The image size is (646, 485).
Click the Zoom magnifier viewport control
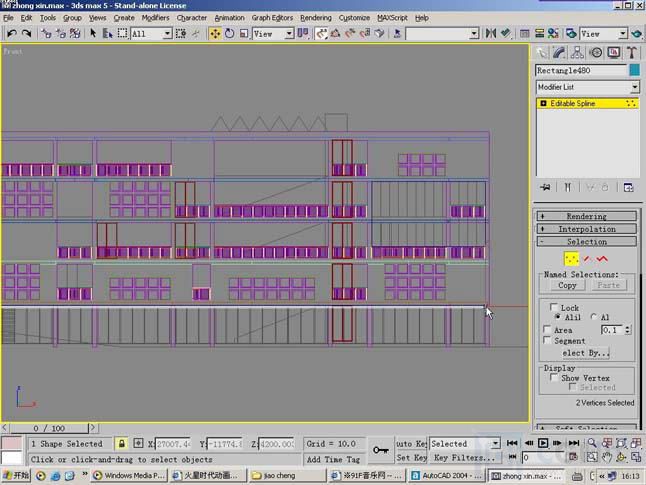(592, 443)
